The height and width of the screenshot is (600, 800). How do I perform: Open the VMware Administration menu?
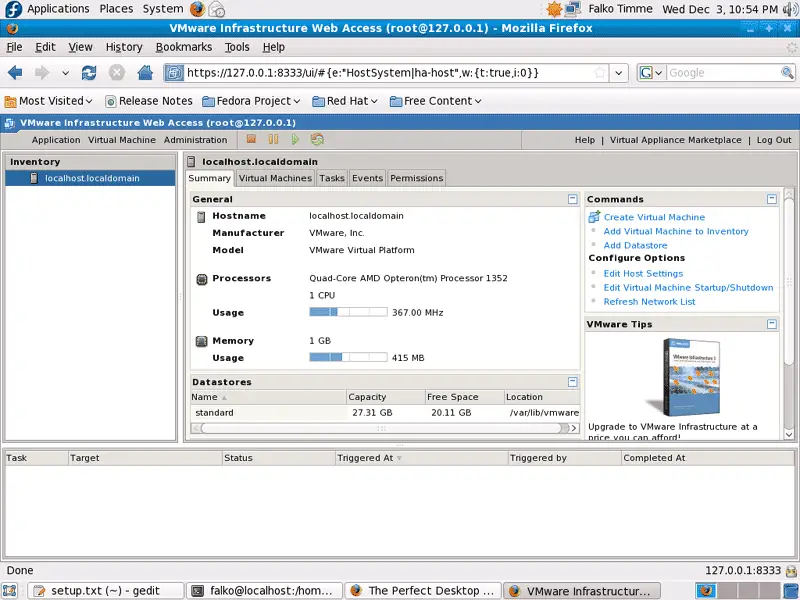195,140
